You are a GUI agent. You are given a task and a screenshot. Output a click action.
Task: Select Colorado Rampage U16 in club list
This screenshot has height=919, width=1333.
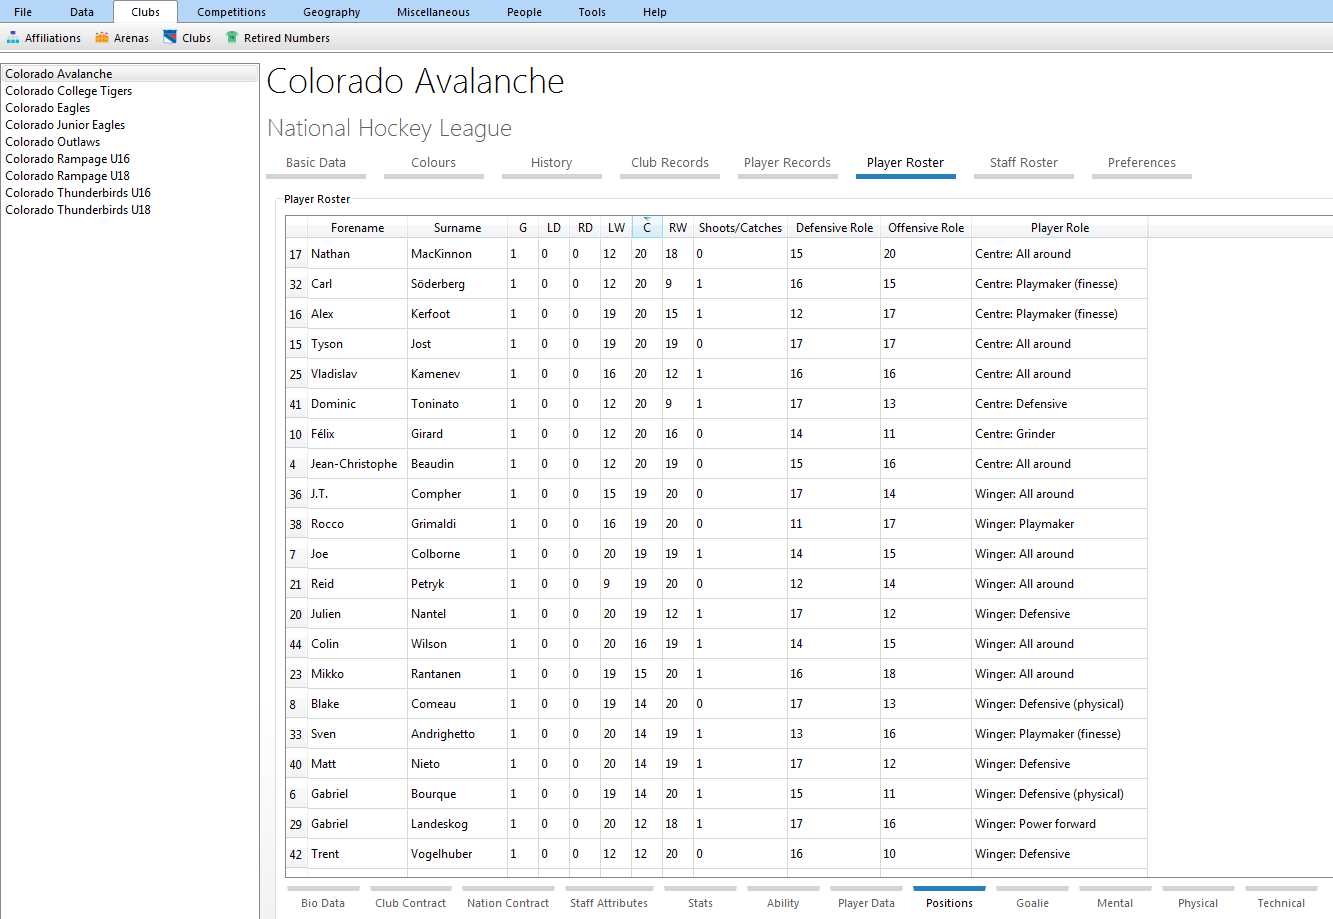(130, 159)
